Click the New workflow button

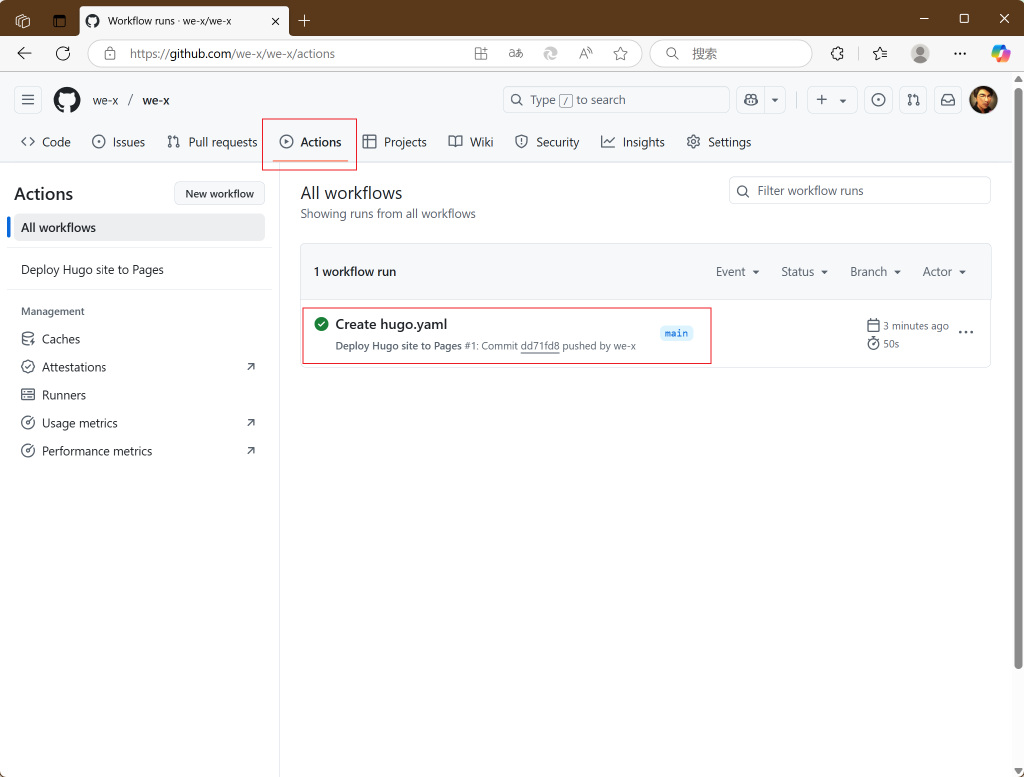point(219,193)
